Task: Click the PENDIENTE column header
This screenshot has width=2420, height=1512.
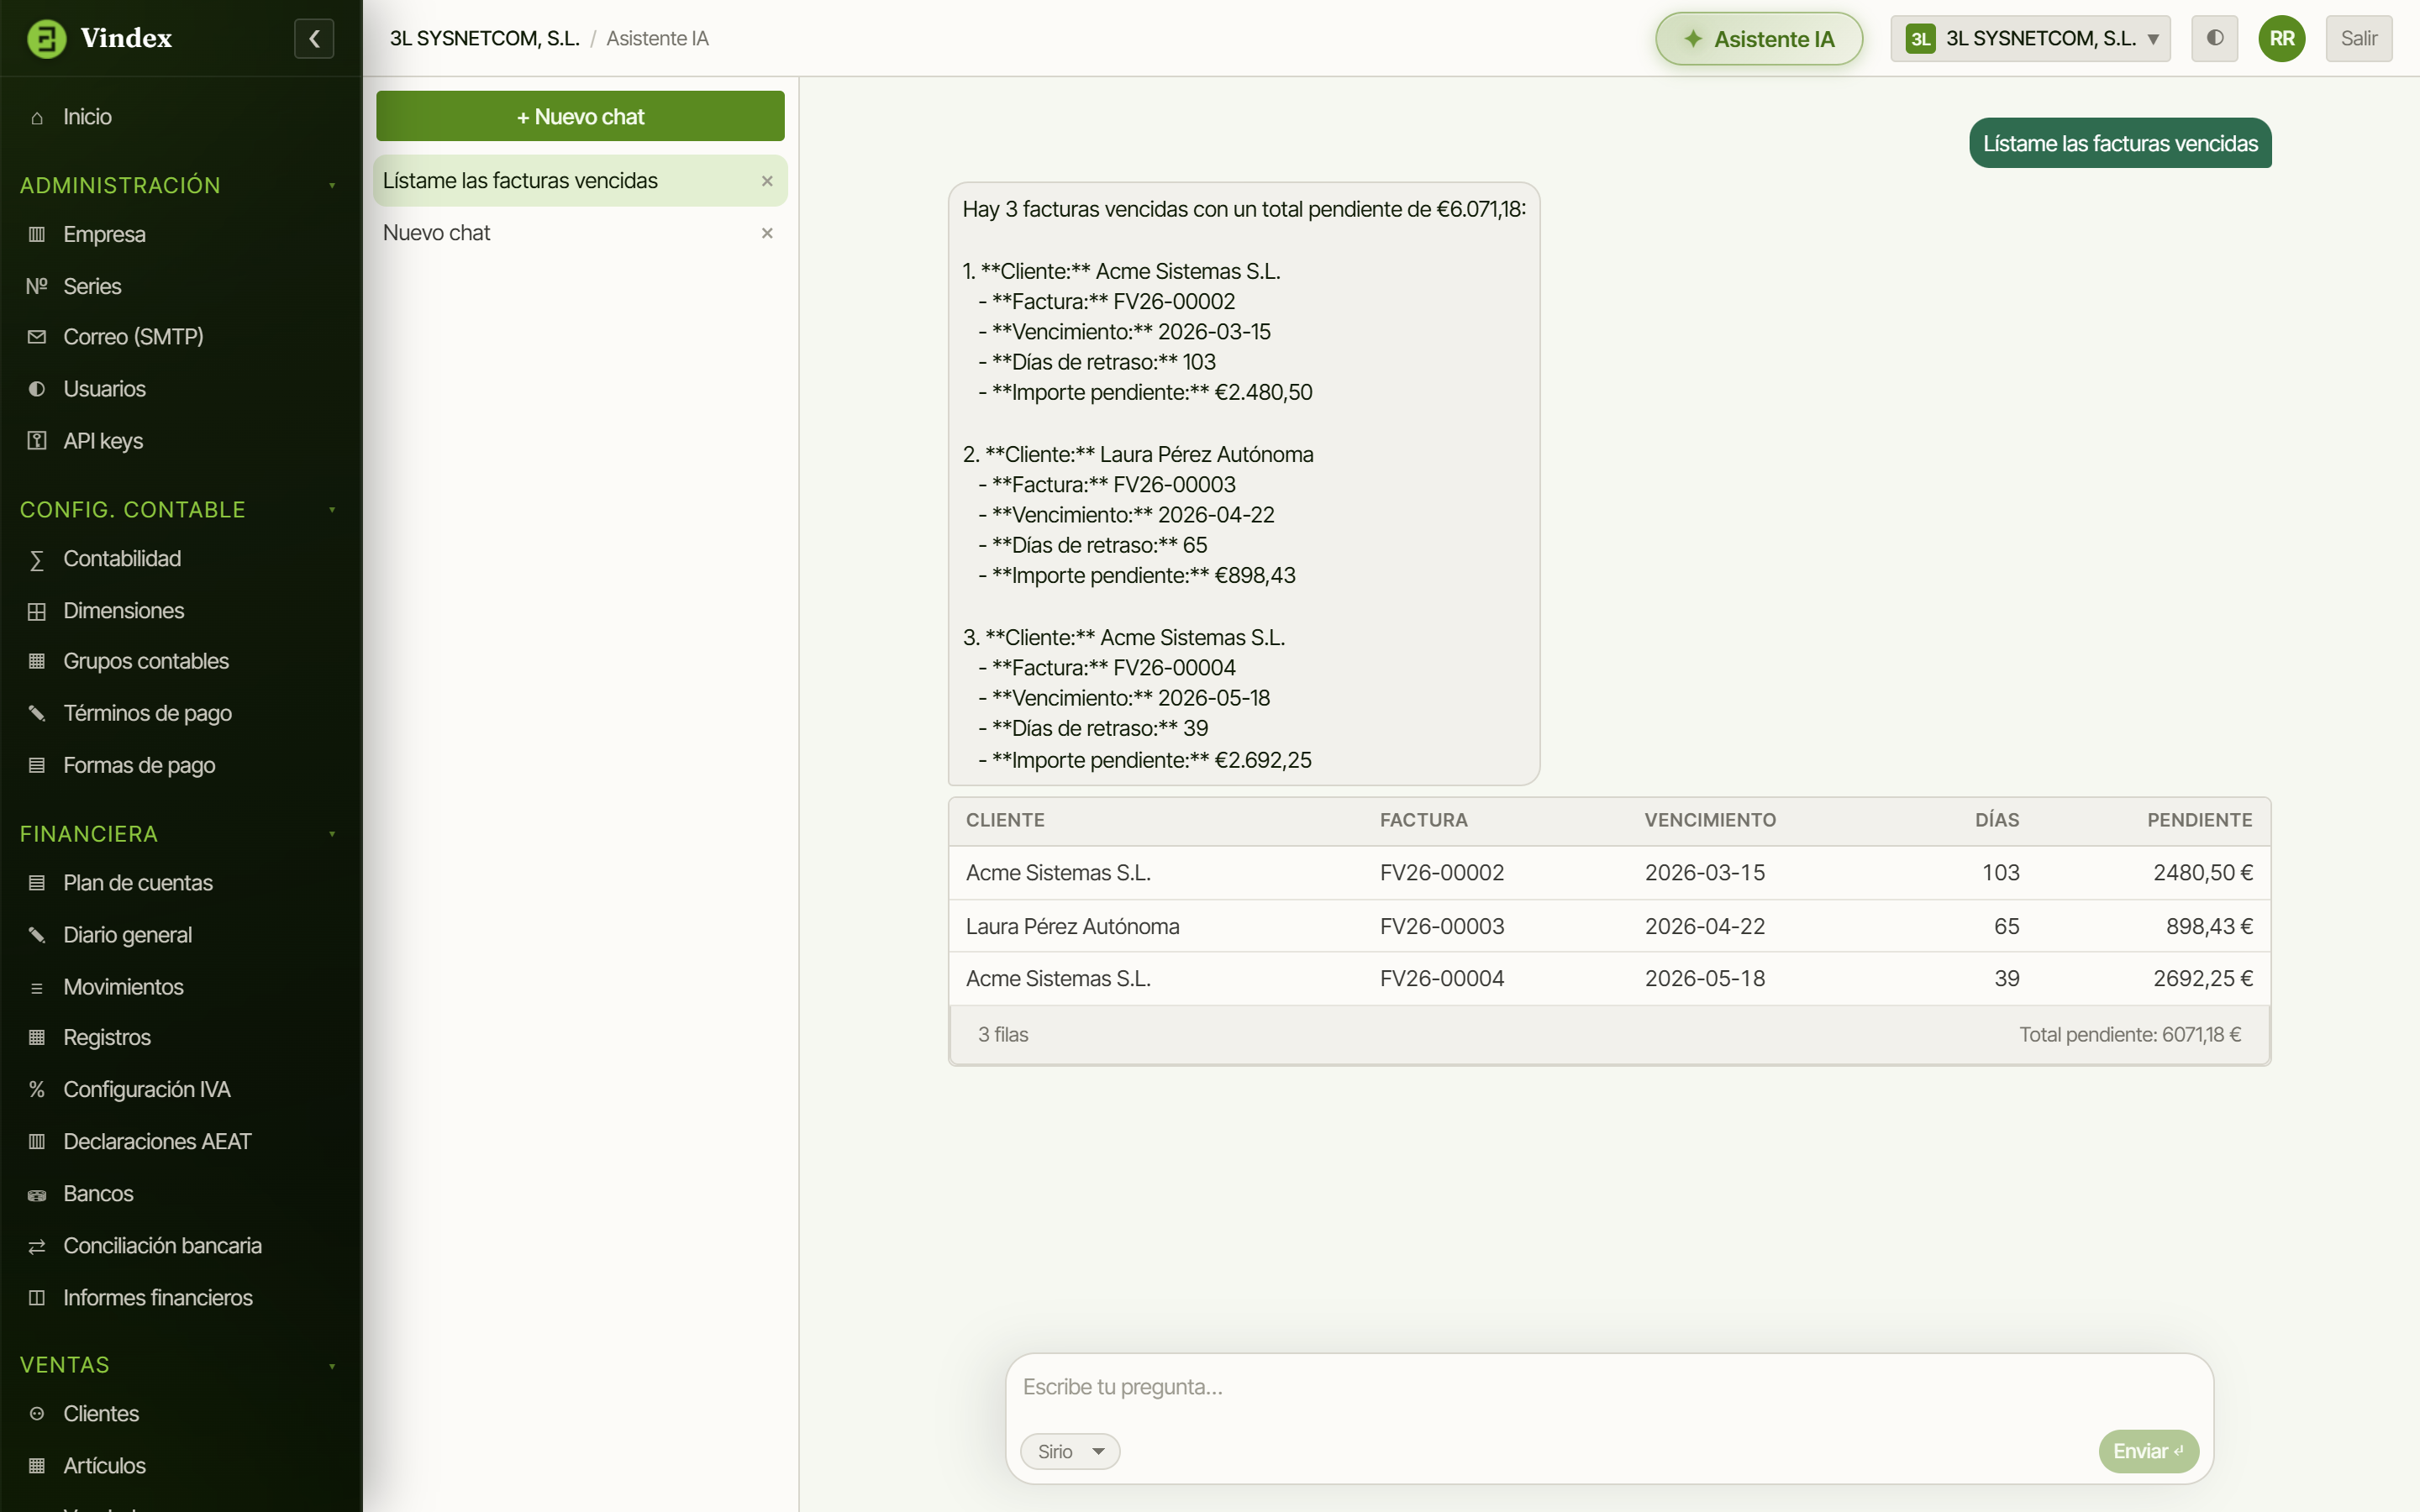Action: tap(2200, 820)
